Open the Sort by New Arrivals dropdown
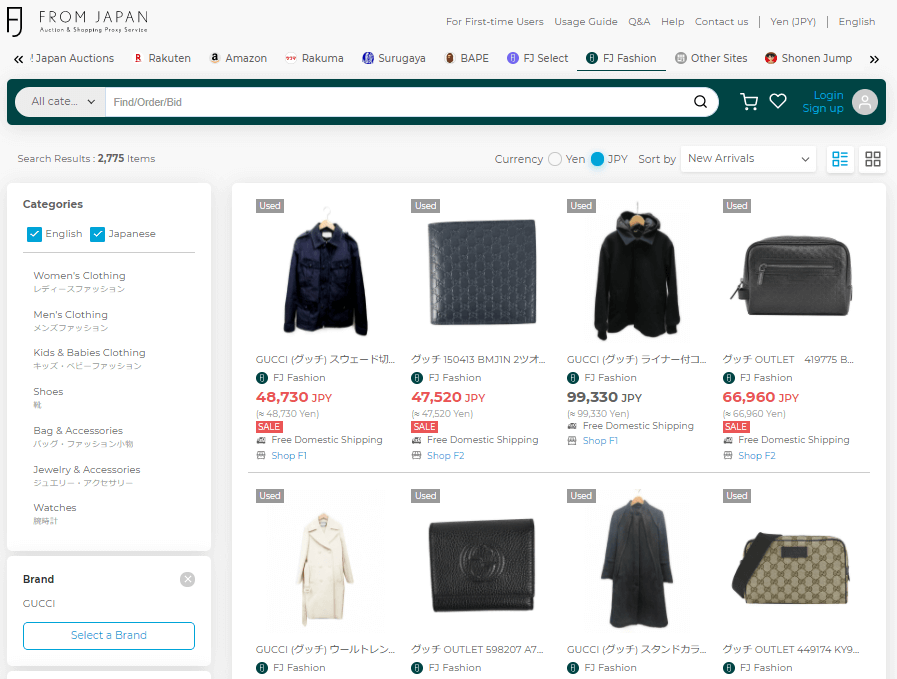Image resolution: width=897 pixels, height=679 pixels. 748,158
